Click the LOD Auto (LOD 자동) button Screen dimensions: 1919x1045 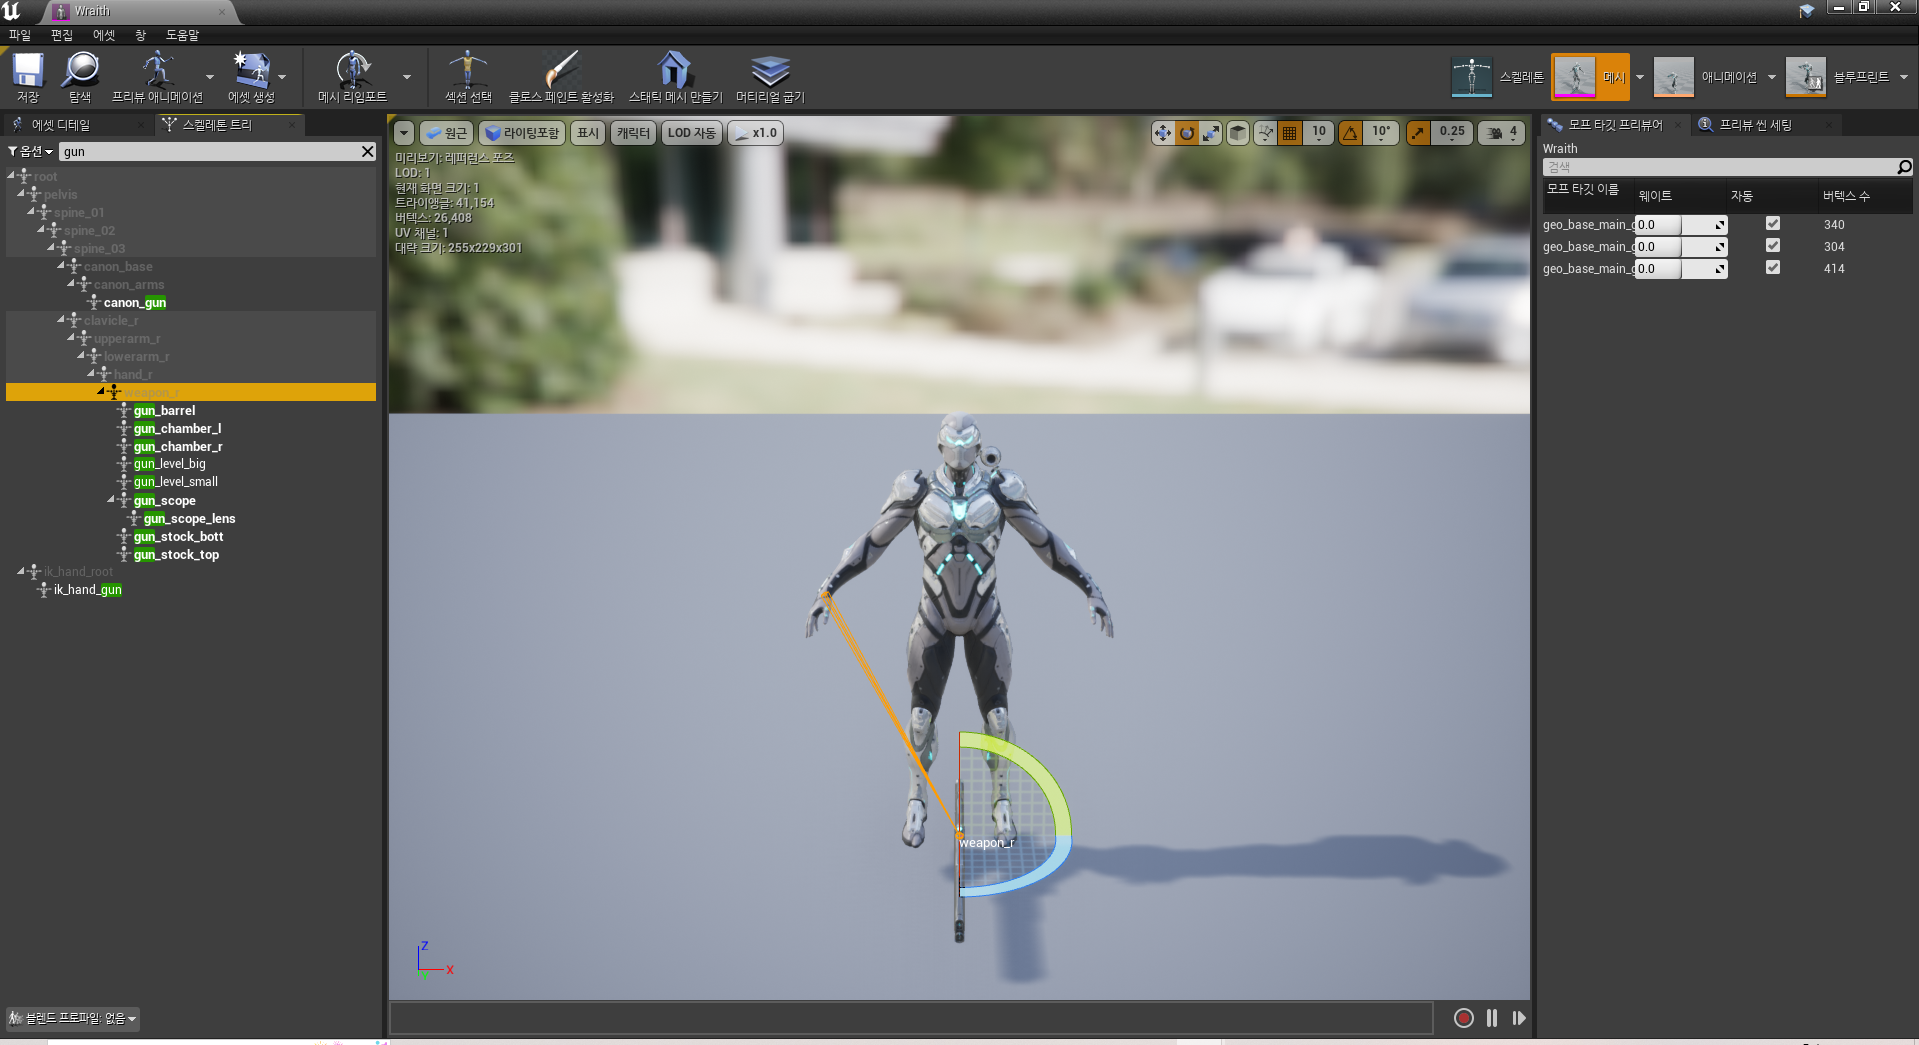pyautogui.click(x=692, y=133)
